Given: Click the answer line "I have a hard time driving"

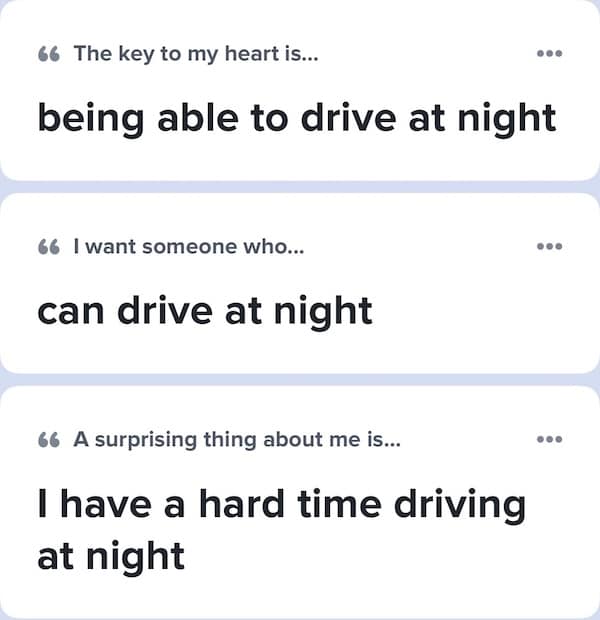Looking at the screenshot, I should (281, 504).
